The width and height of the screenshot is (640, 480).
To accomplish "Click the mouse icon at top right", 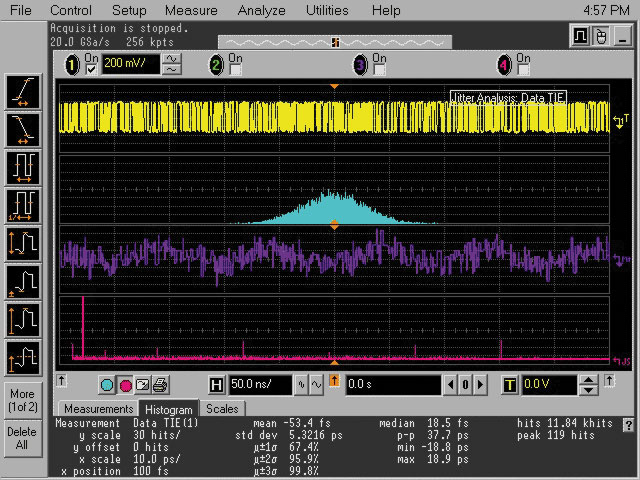I will point(601,36).
